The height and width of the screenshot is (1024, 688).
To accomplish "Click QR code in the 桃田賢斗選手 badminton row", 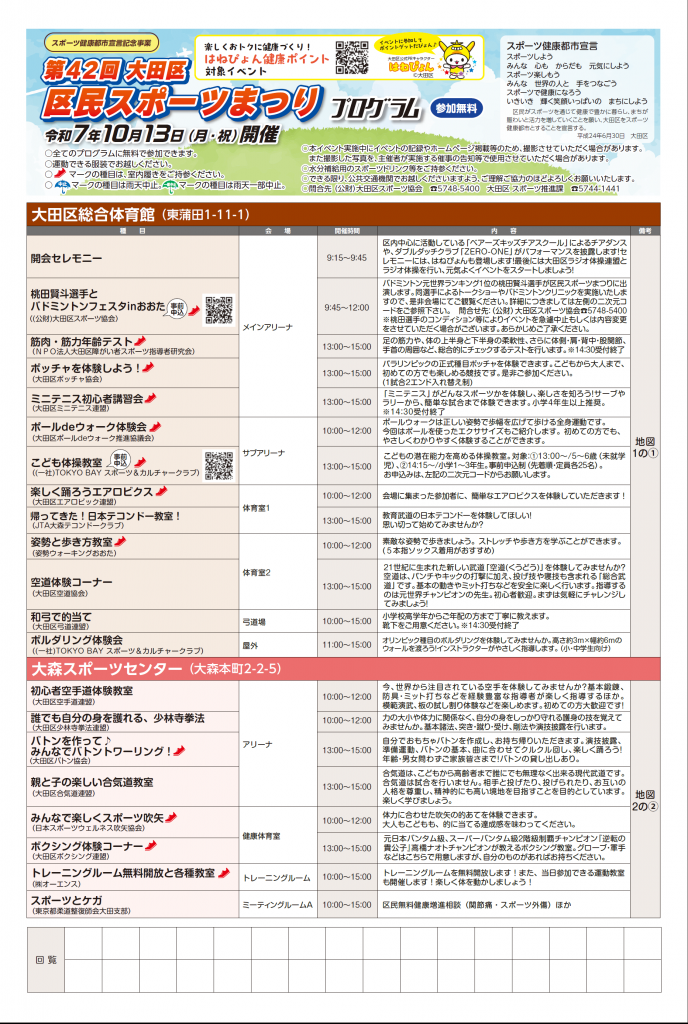I will click(x=219, y=310).
